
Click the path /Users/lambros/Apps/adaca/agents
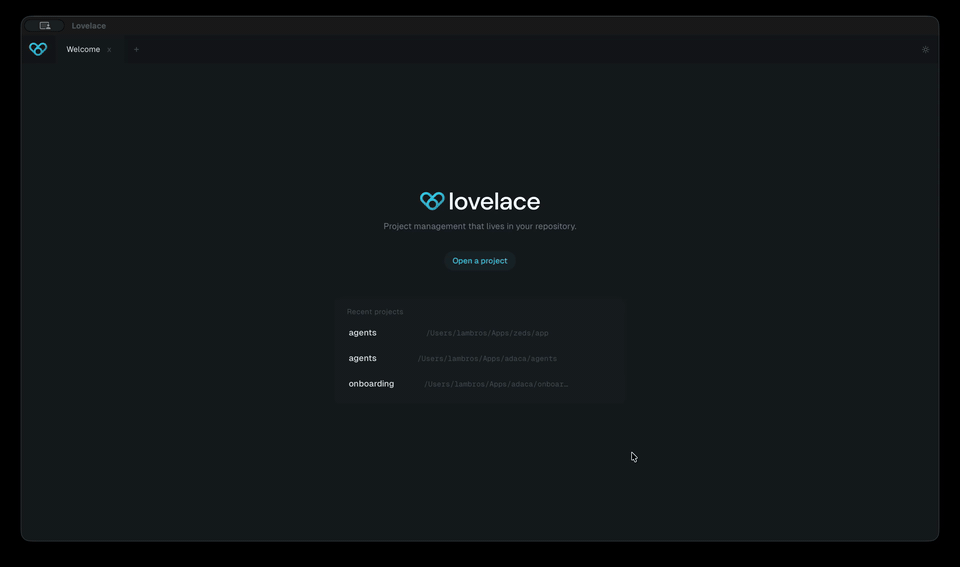click(x=487, y=359)
